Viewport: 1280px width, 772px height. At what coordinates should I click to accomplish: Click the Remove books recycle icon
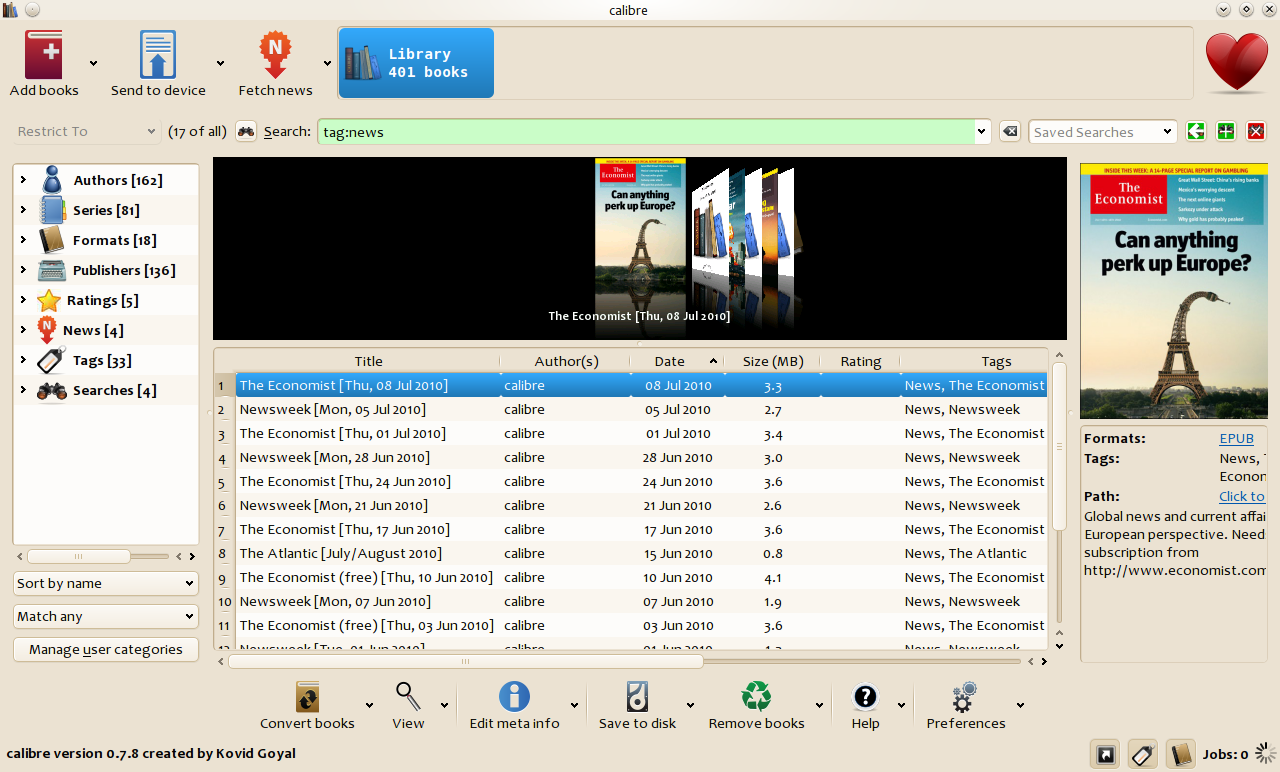pyautogui.click(x=756, y=696)
